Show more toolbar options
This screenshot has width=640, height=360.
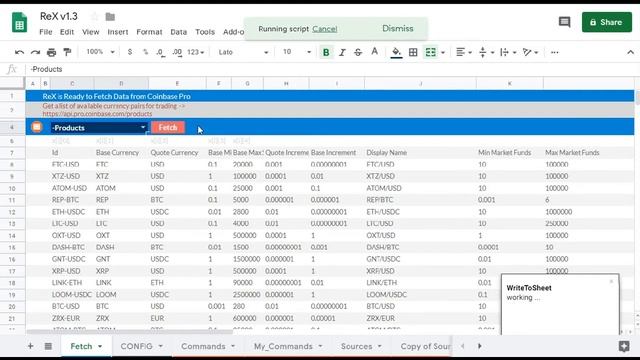click(554, 52)
